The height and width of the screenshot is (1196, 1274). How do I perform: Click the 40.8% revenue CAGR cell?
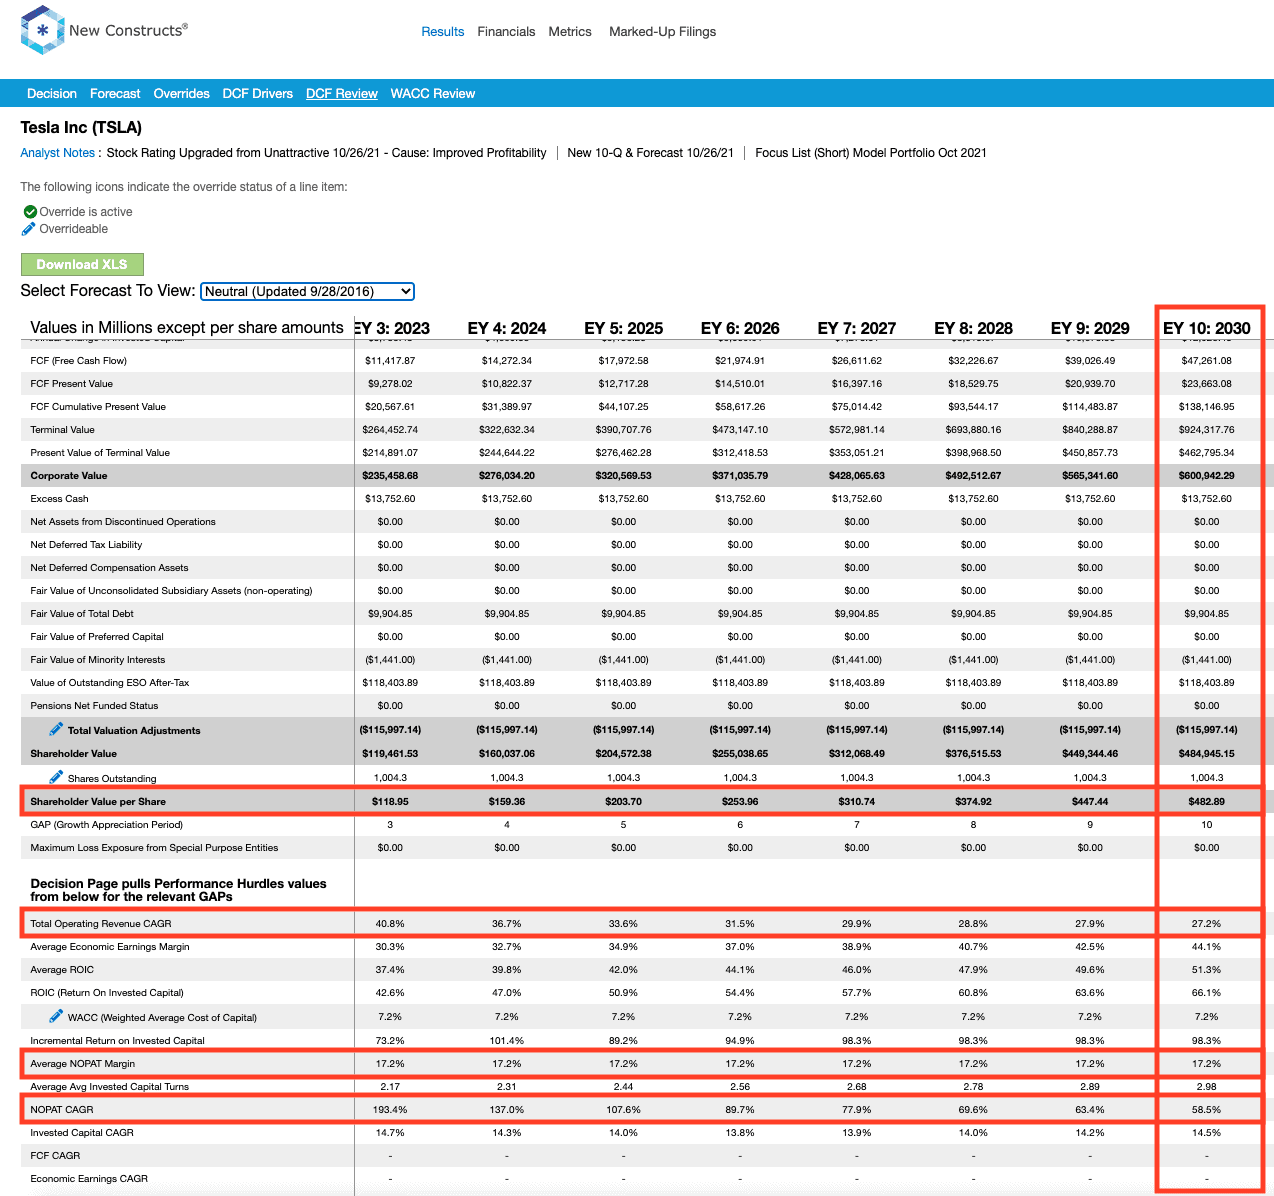click(x=390, y=924)
